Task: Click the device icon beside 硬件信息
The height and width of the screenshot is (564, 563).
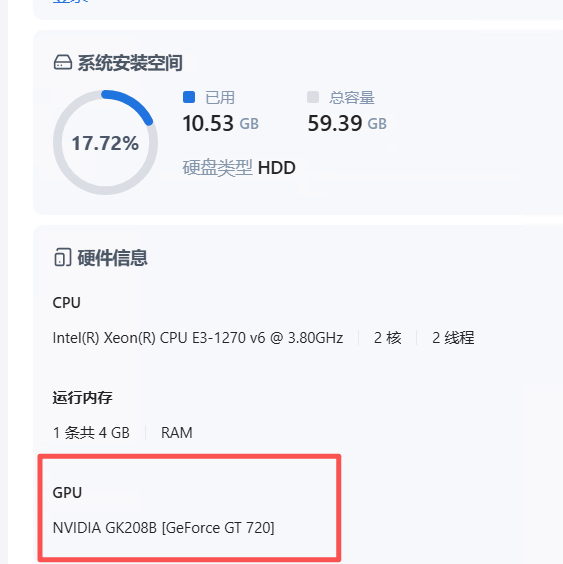Action: (63, 258)
